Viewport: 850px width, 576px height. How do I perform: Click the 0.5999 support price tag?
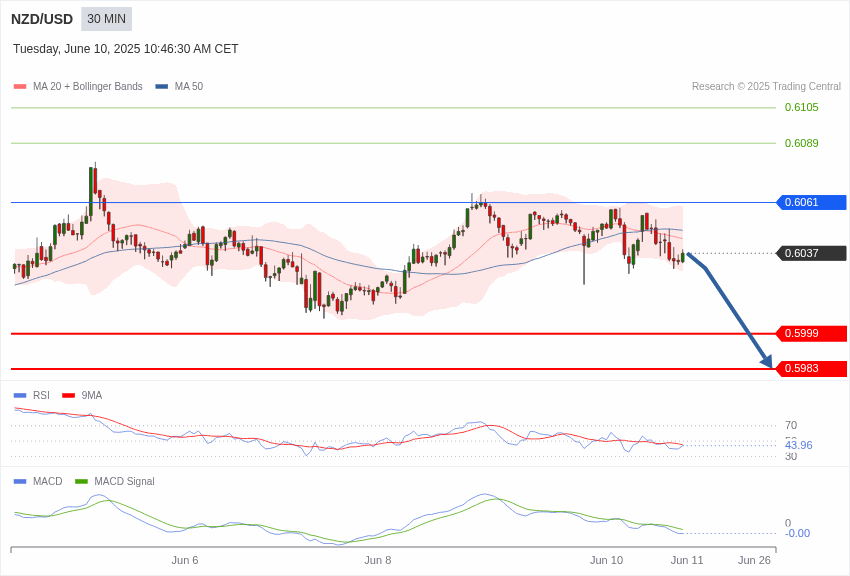tap(812, 333)
